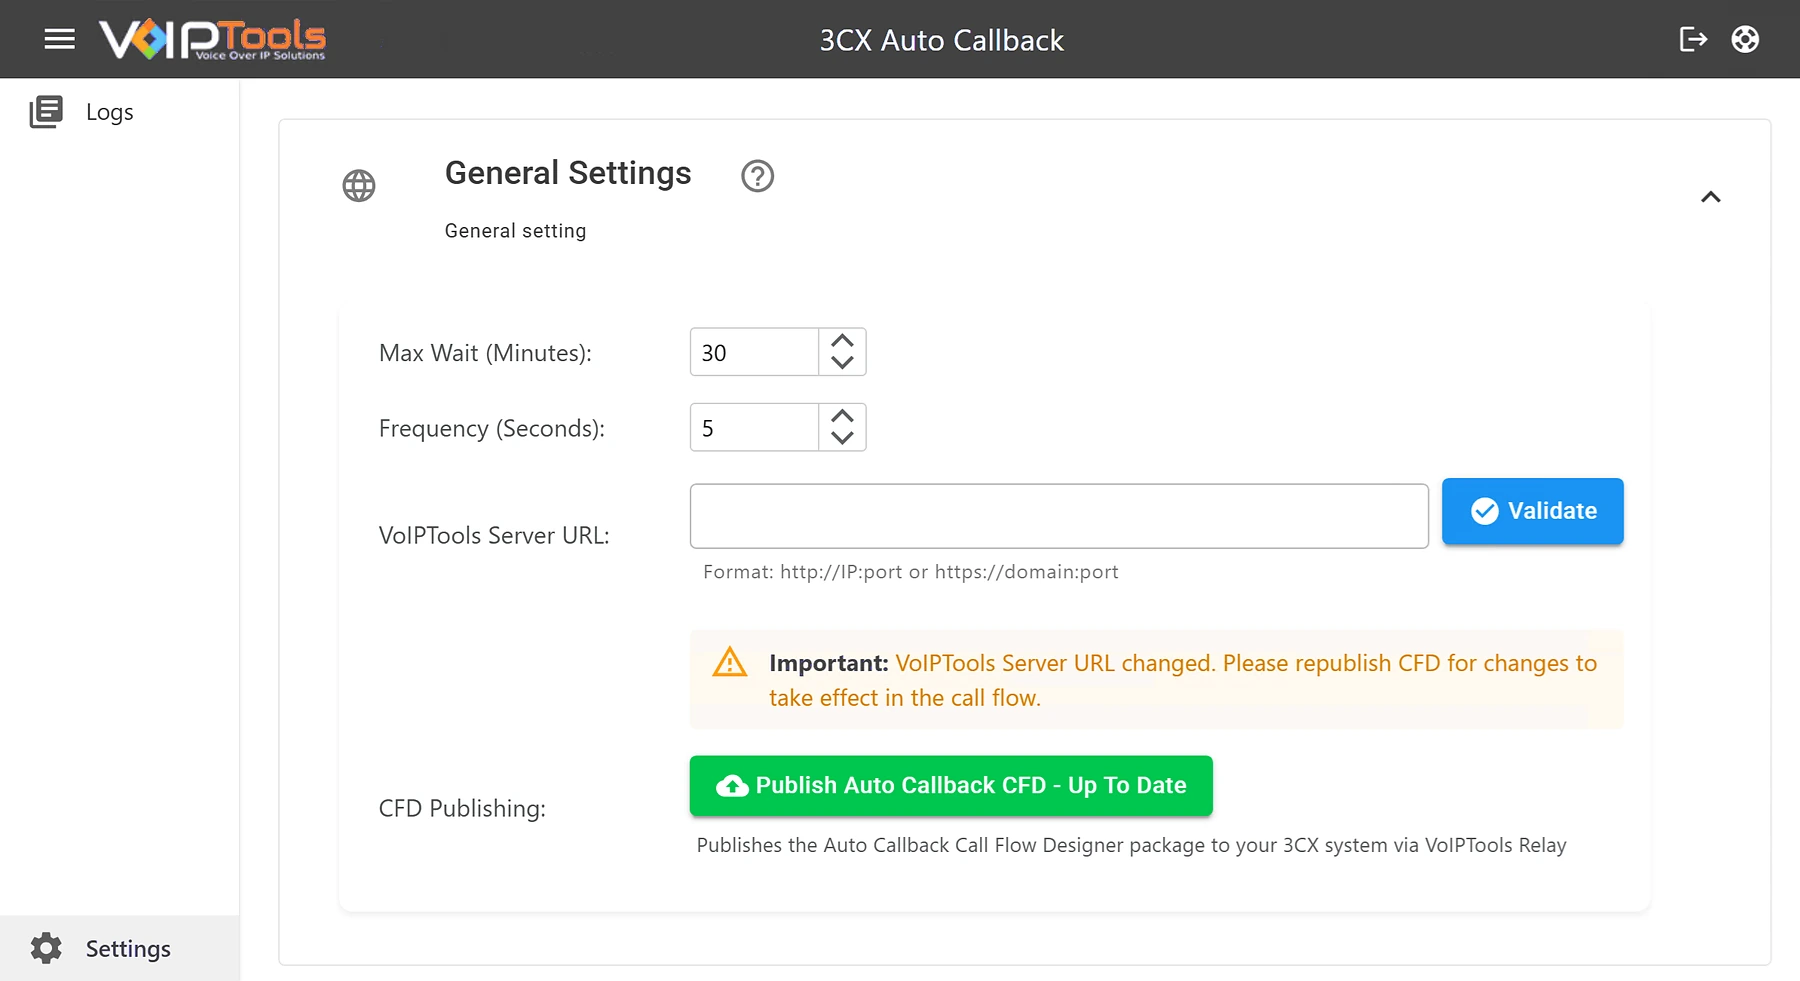
Task: Click the VoIPTools logo
Action: 212,39
